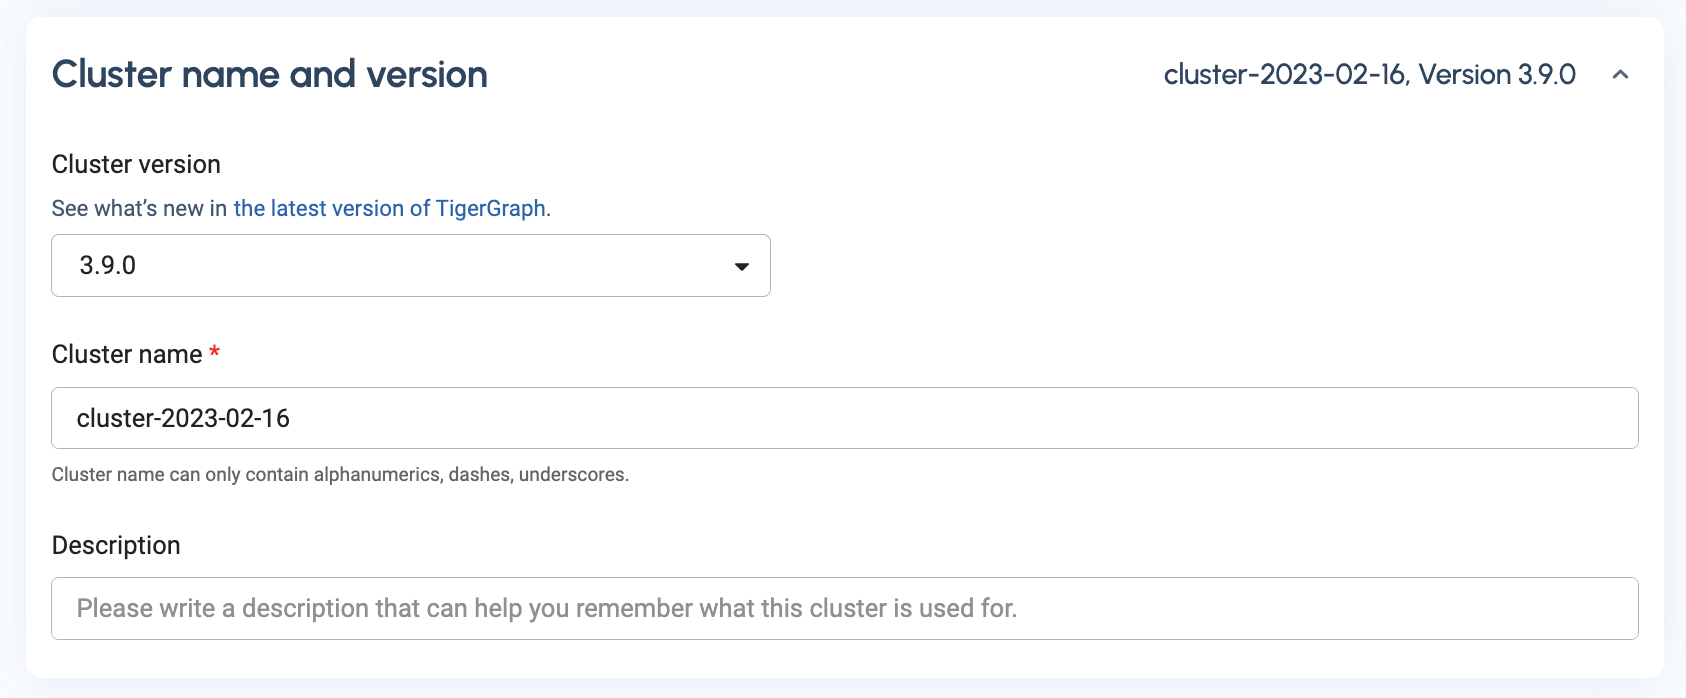This screenshot has height=698, width=1686.
Task: Click the Description label
Action: (x=116, y=545)
